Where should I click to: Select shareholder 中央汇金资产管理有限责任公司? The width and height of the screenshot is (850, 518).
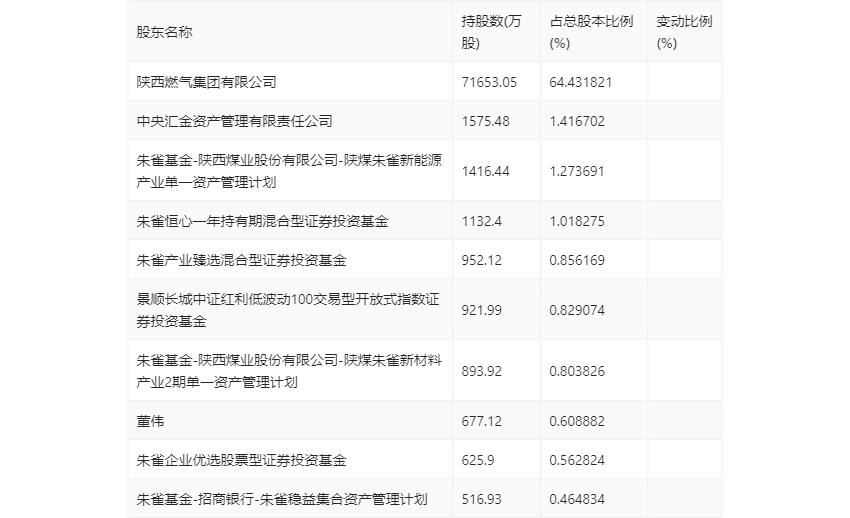pyautogui.click(x=234, y=121)
